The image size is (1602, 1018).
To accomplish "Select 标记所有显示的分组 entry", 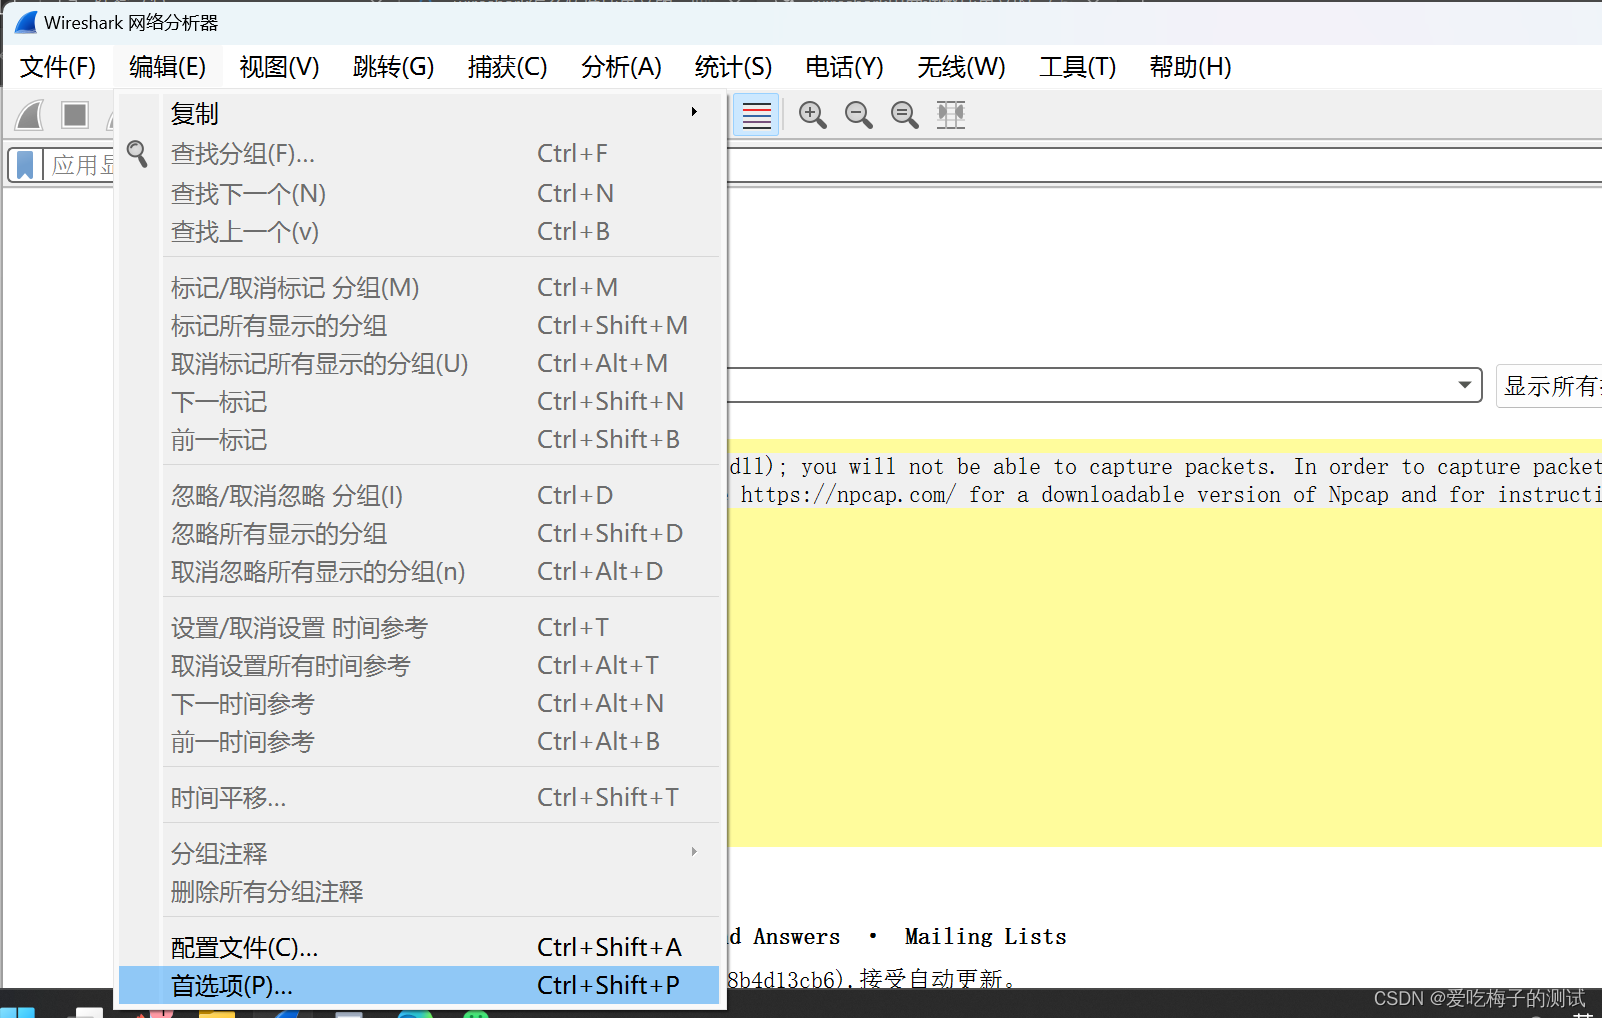I will pyautogui.click(x=419, y=325).
